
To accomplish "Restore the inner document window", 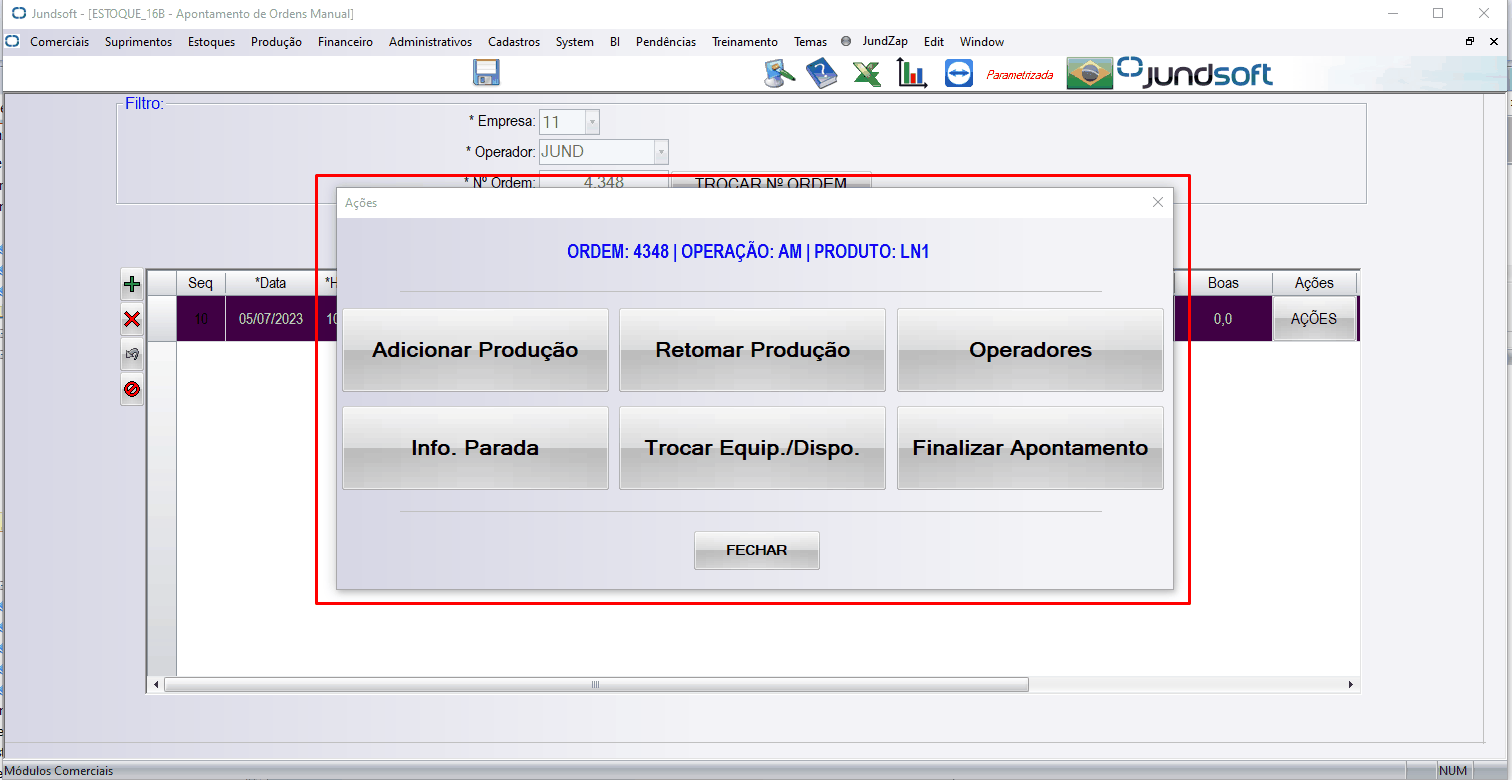I will click(x=1470, y=42).
